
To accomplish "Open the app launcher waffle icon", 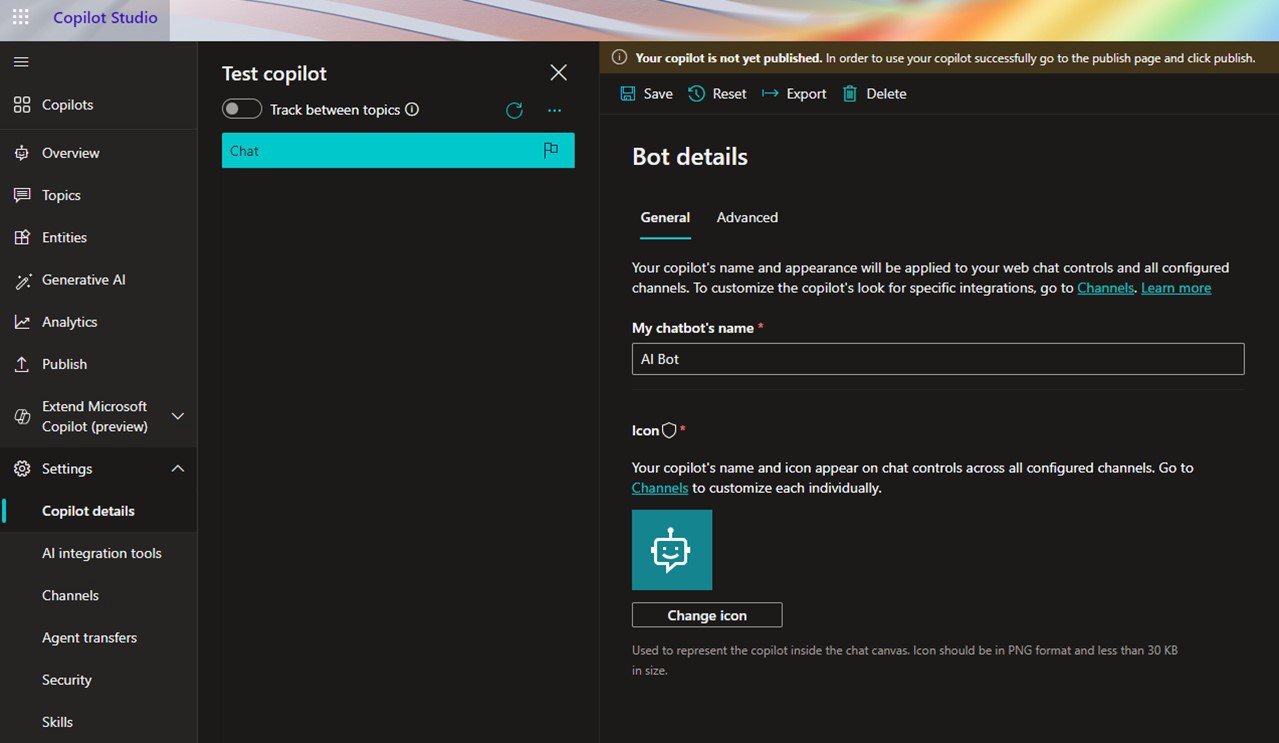I will pos(20,18).
